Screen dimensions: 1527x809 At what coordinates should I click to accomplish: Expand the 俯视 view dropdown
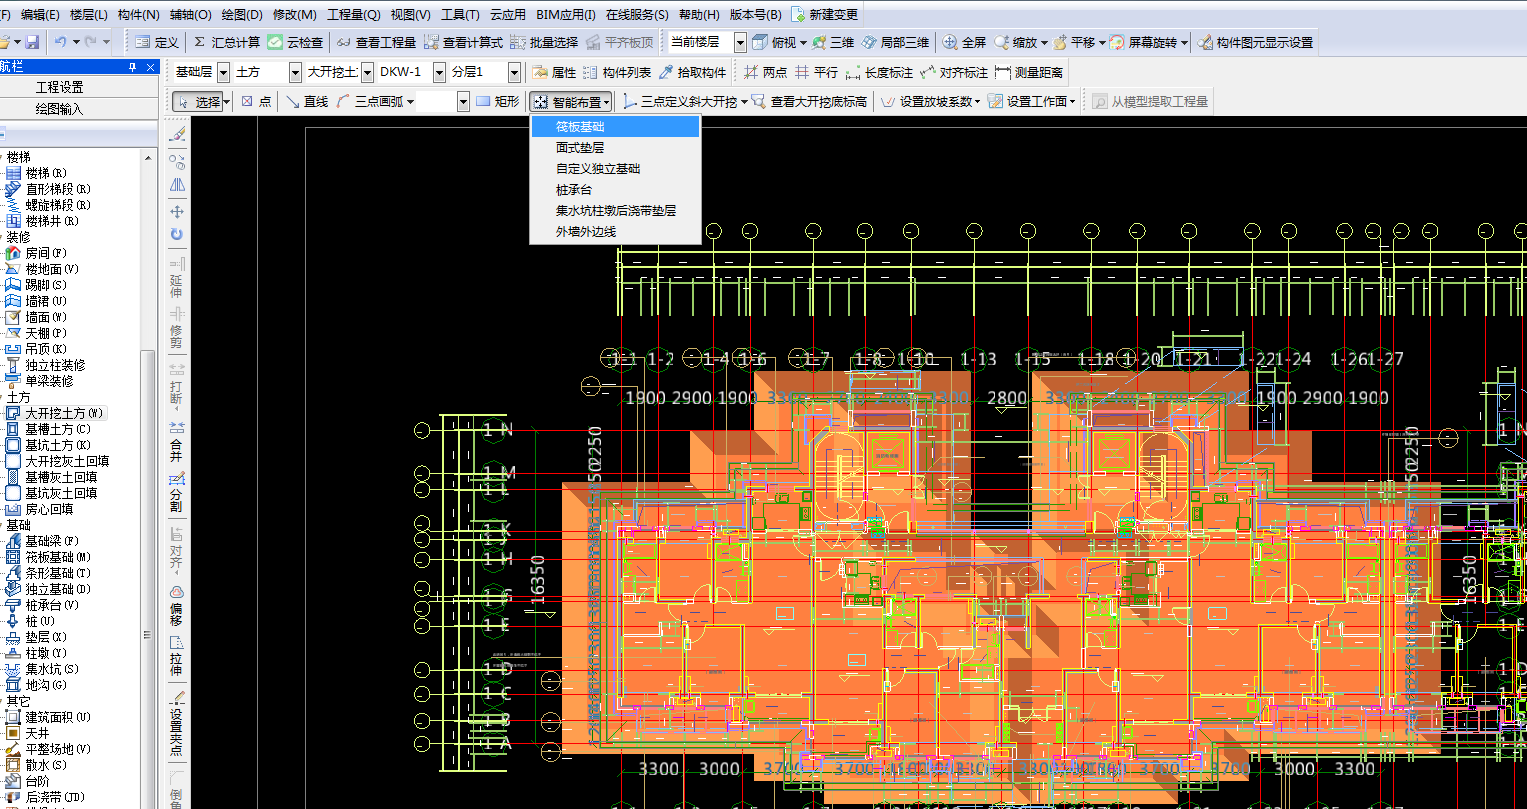(803, 43)
